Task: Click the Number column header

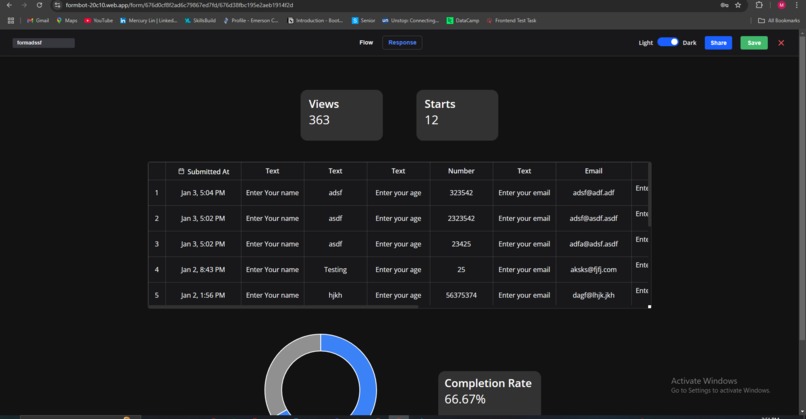Action: [x=461, y=171]
